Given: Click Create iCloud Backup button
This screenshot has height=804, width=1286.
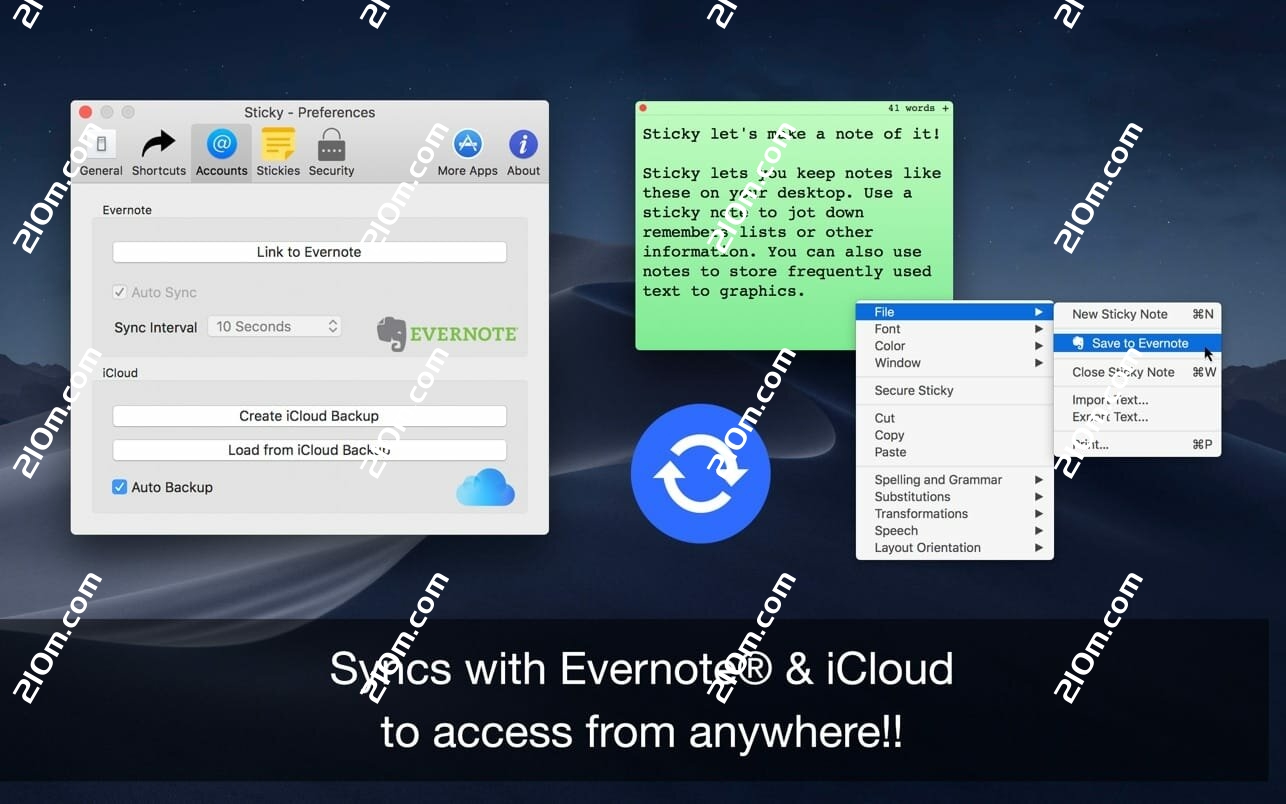Looking at the screenshot, I should tap(309, 416).
